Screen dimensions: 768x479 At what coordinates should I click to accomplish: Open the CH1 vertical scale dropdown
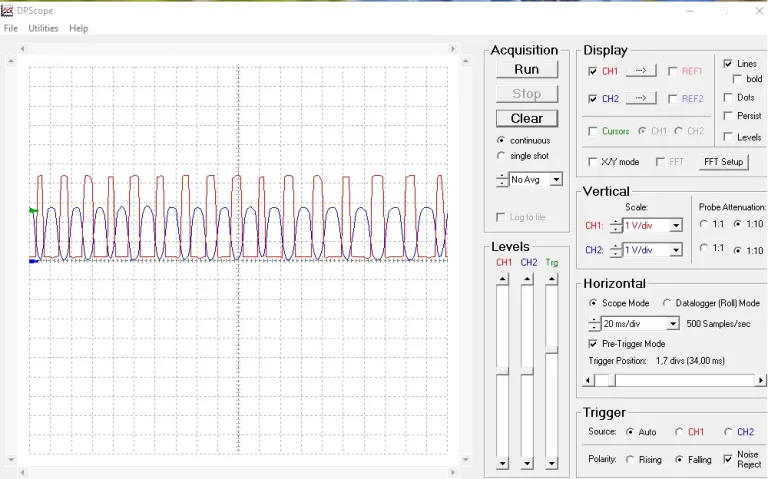coord(676,225)
